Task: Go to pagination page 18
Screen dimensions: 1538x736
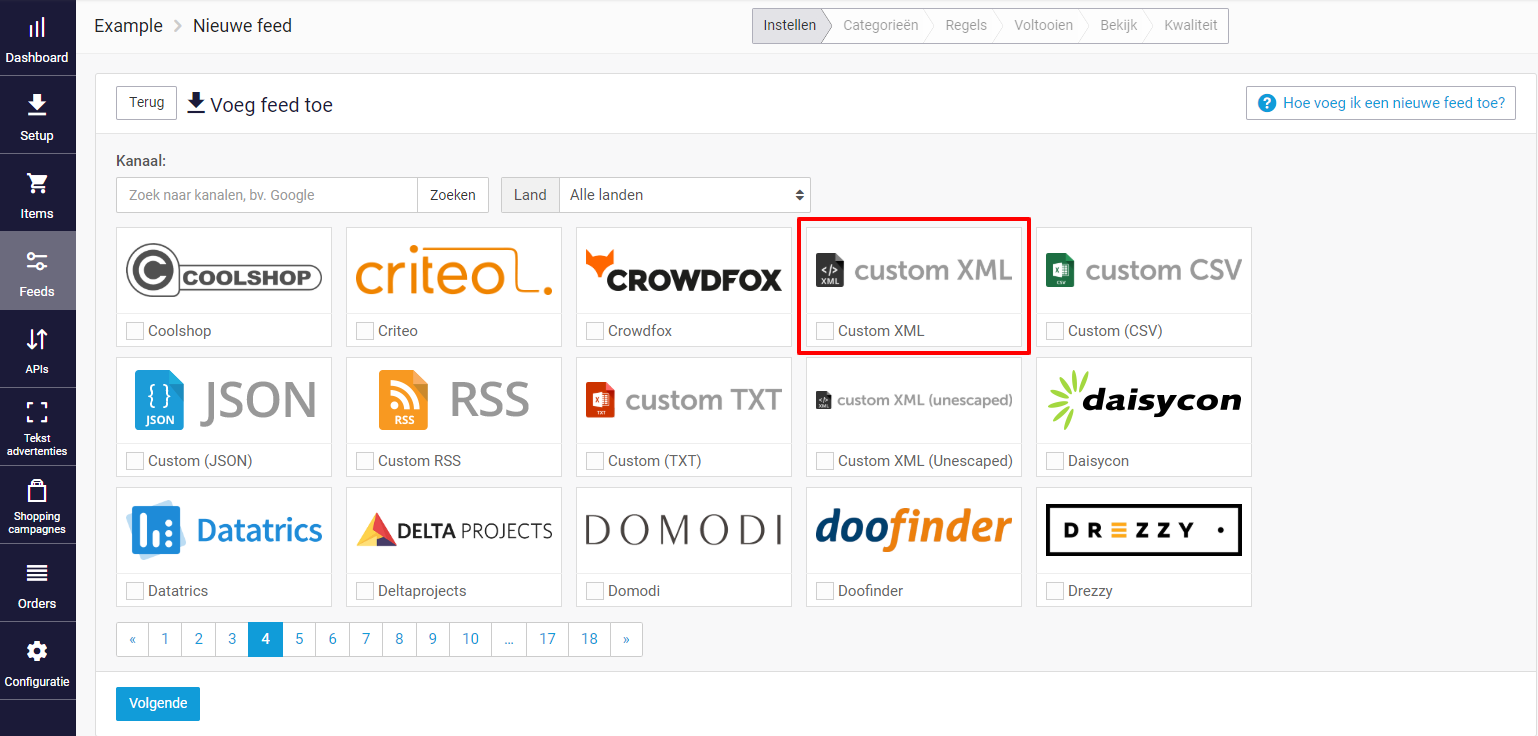Action: pyautogui.click(x=590, y=639)
